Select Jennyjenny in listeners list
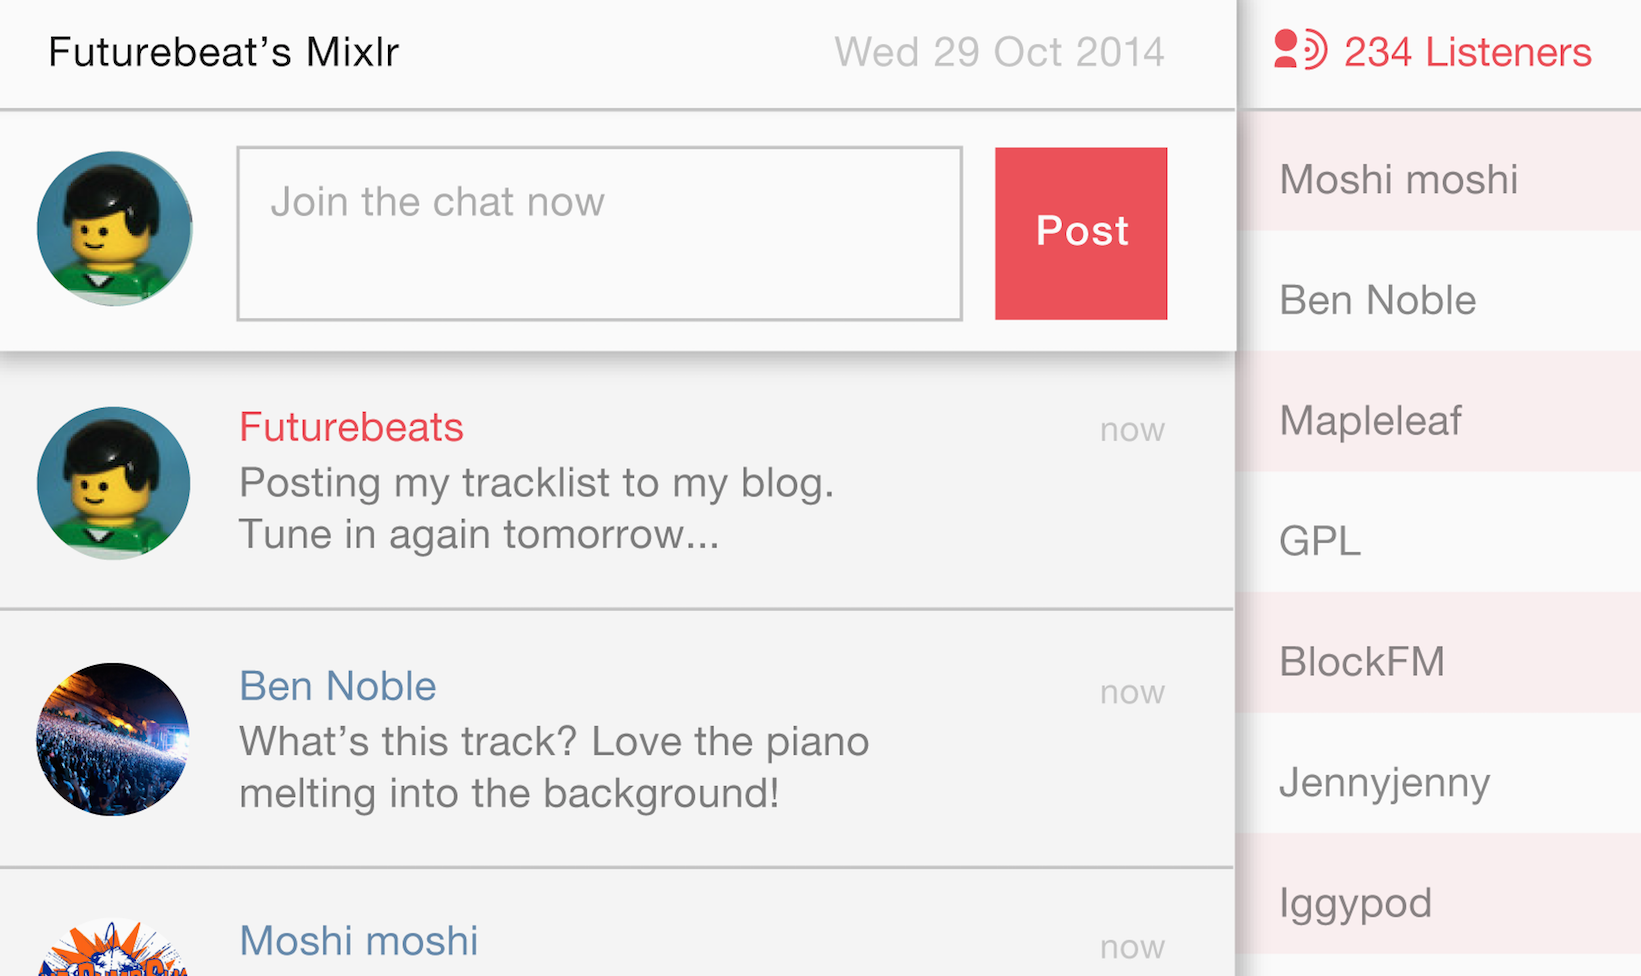Image resolution: width=1641 pixels, height=976 pixels. tap(1385, 782)
